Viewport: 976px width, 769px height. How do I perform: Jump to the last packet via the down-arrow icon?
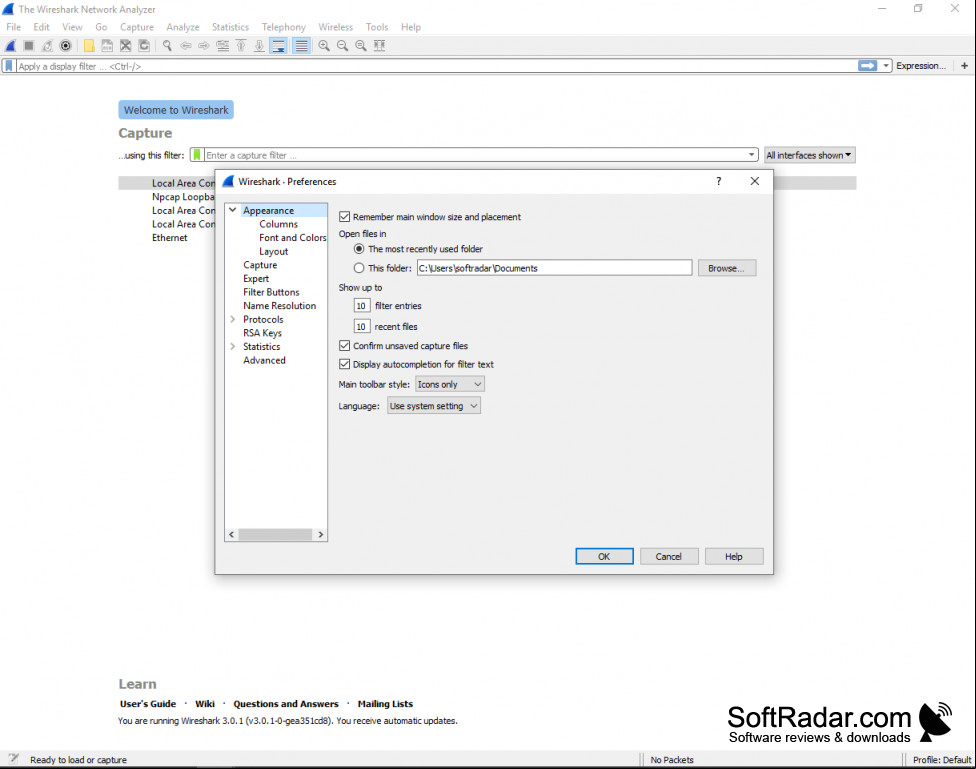(x=259, y=45)
